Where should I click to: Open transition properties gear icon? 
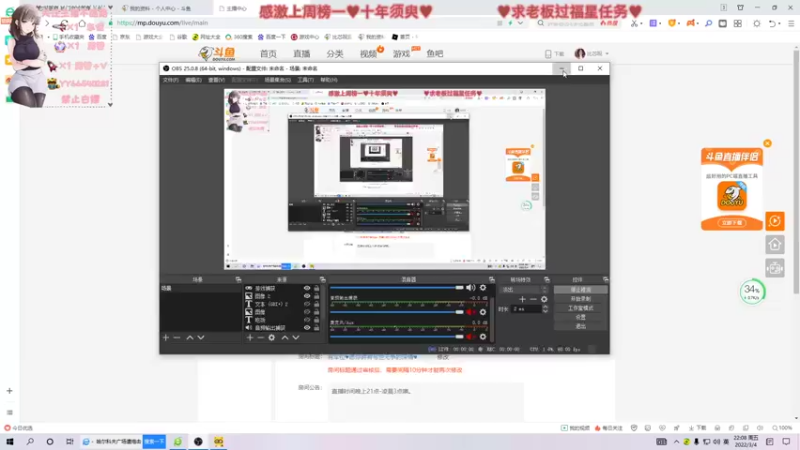point(544,299)
